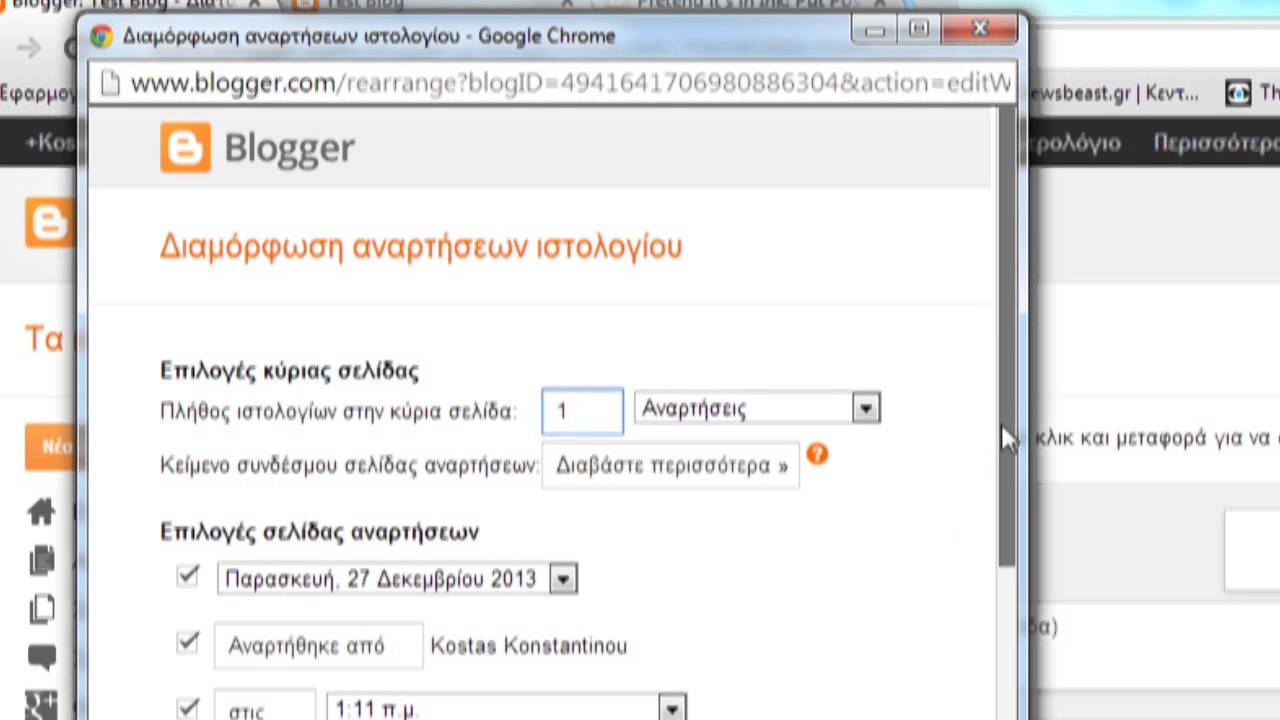Close the popup Chrome window

(981, 29)
